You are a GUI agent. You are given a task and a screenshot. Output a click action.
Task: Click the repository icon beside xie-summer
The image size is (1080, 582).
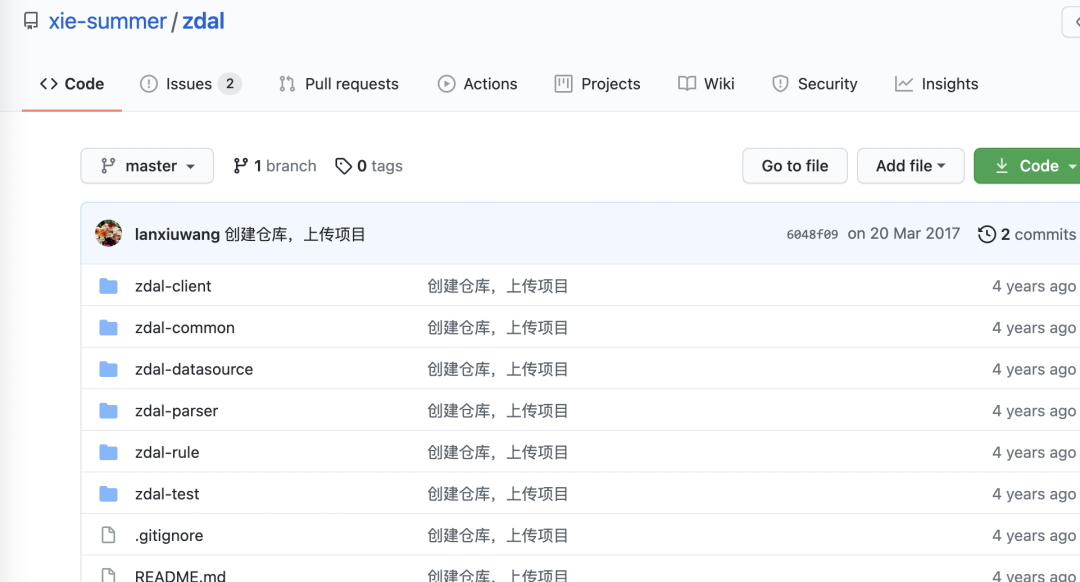tap(31, 21)
